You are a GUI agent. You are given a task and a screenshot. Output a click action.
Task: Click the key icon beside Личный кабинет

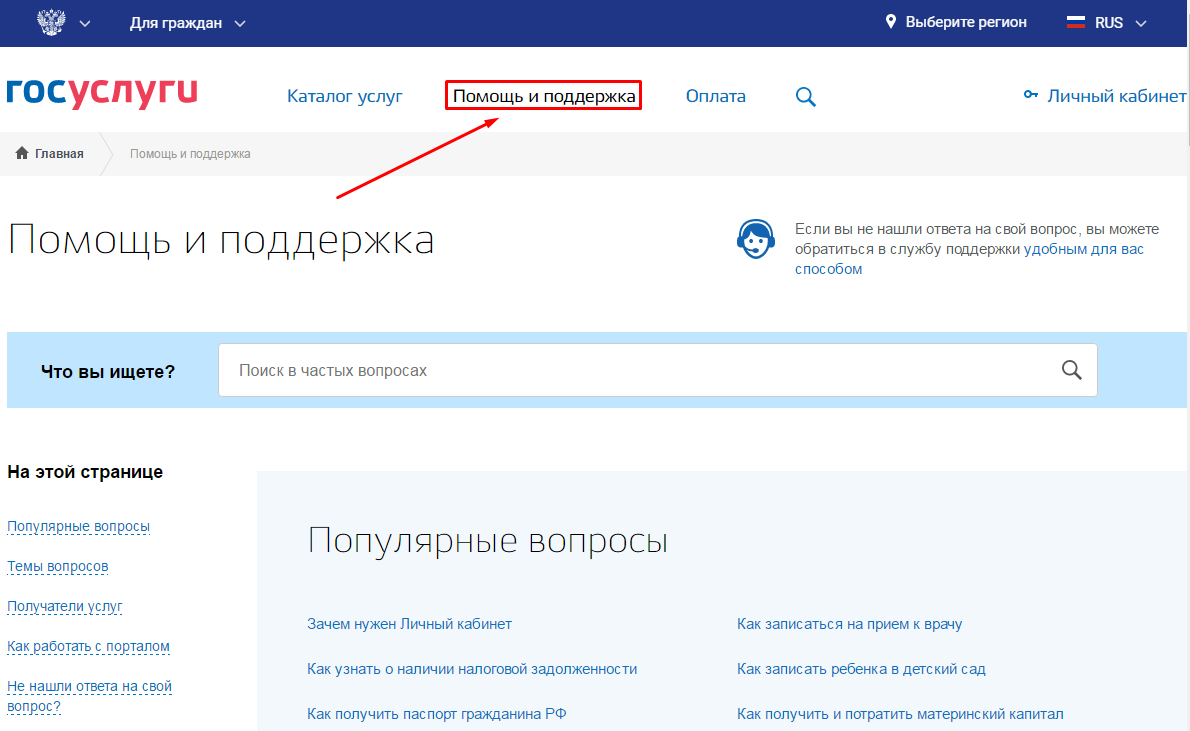[1031, 96]
